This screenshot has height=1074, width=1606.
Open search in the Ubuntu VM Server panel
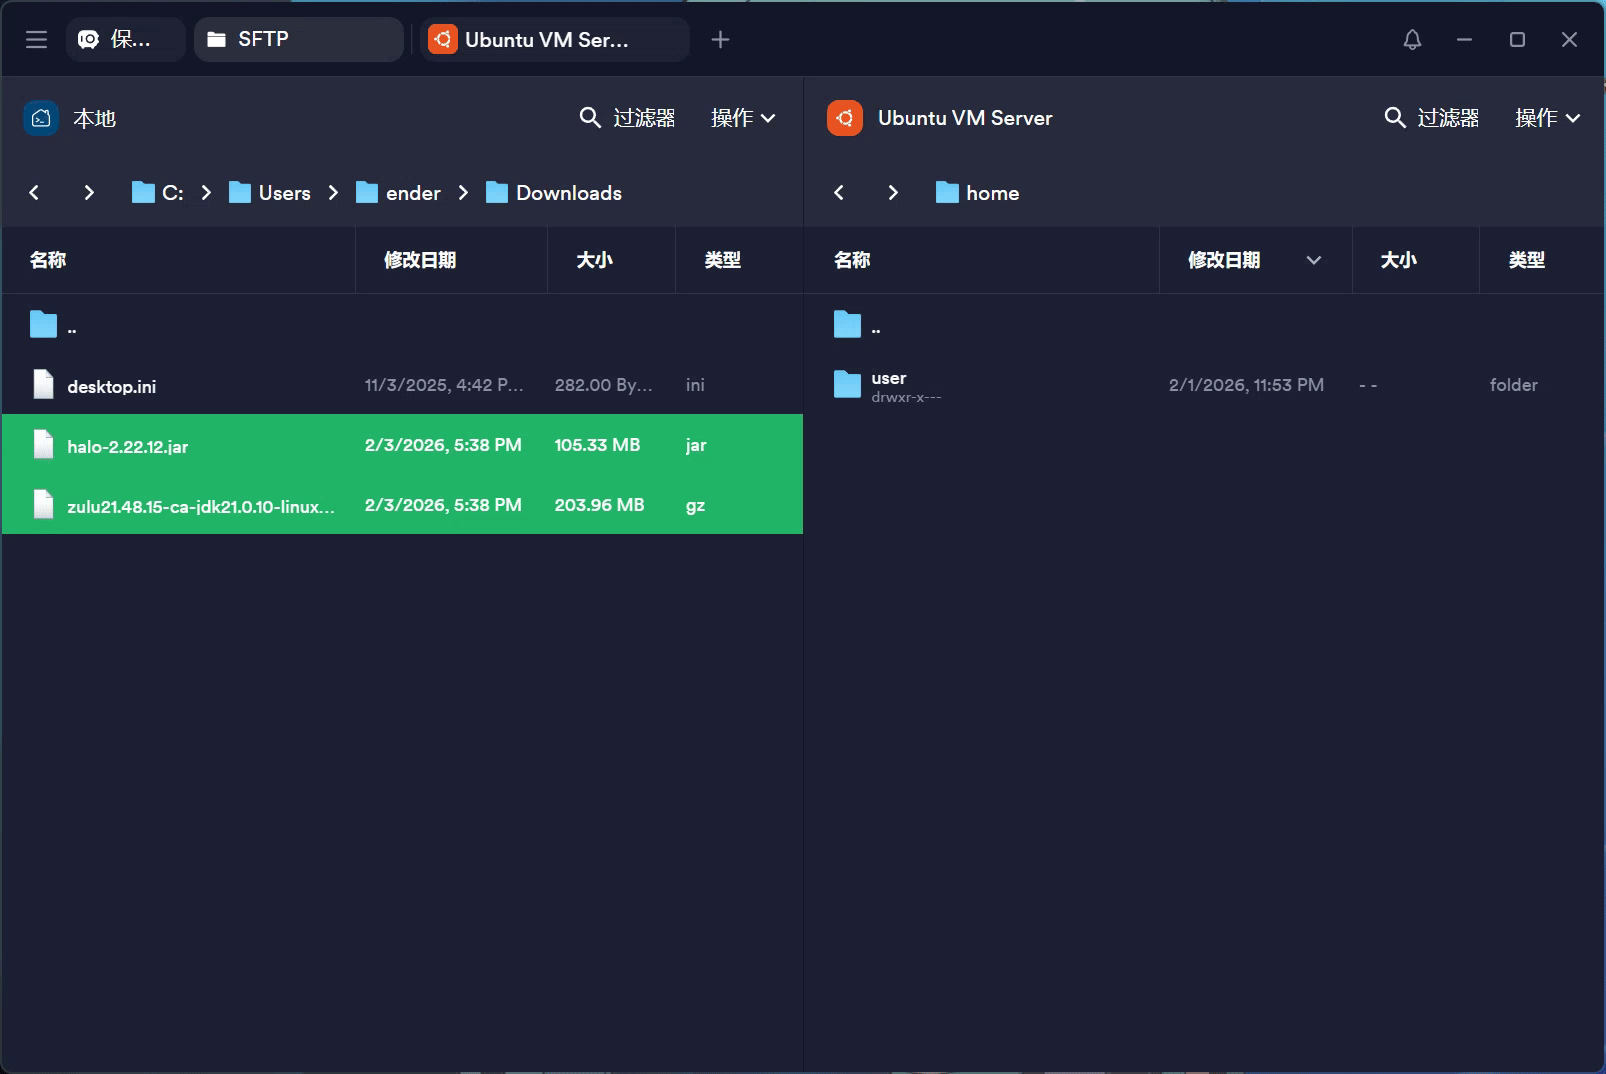click(1395, 117)
